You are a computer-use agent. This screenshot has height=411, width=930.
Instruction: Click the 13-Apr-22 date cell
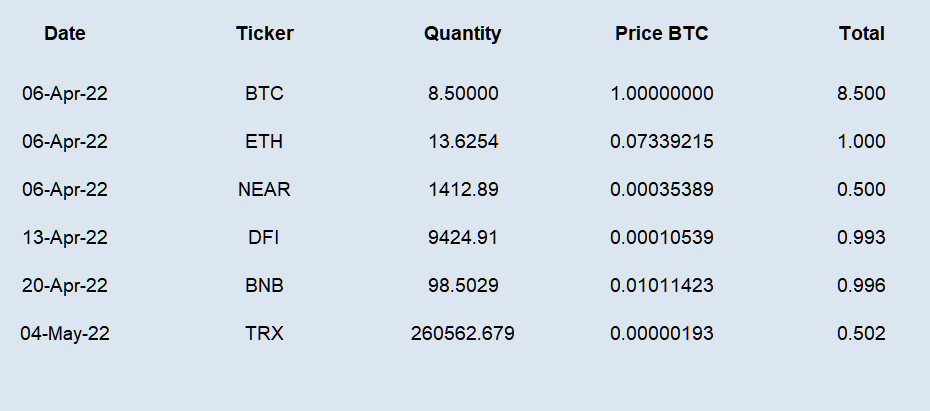click(x=65, y=238)
